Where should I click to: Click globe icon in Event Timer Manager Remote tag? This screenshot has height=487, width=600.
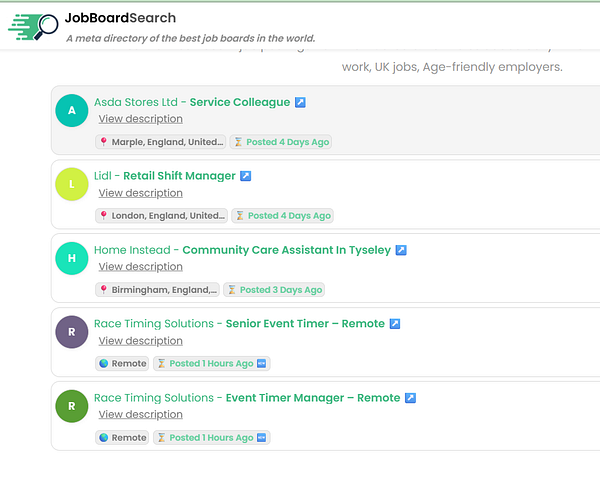coord(103,438)
